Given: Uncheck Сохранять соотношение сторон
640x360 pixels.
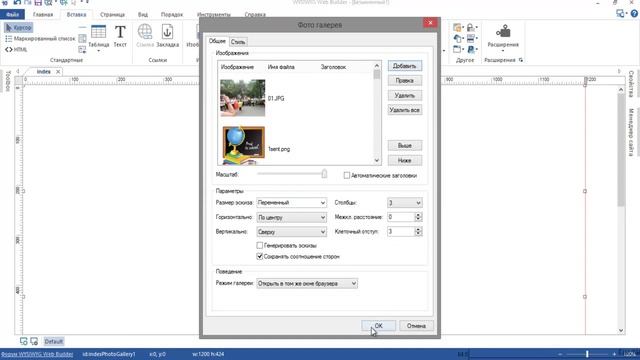Looking at the screenshot, I should 260,256.
